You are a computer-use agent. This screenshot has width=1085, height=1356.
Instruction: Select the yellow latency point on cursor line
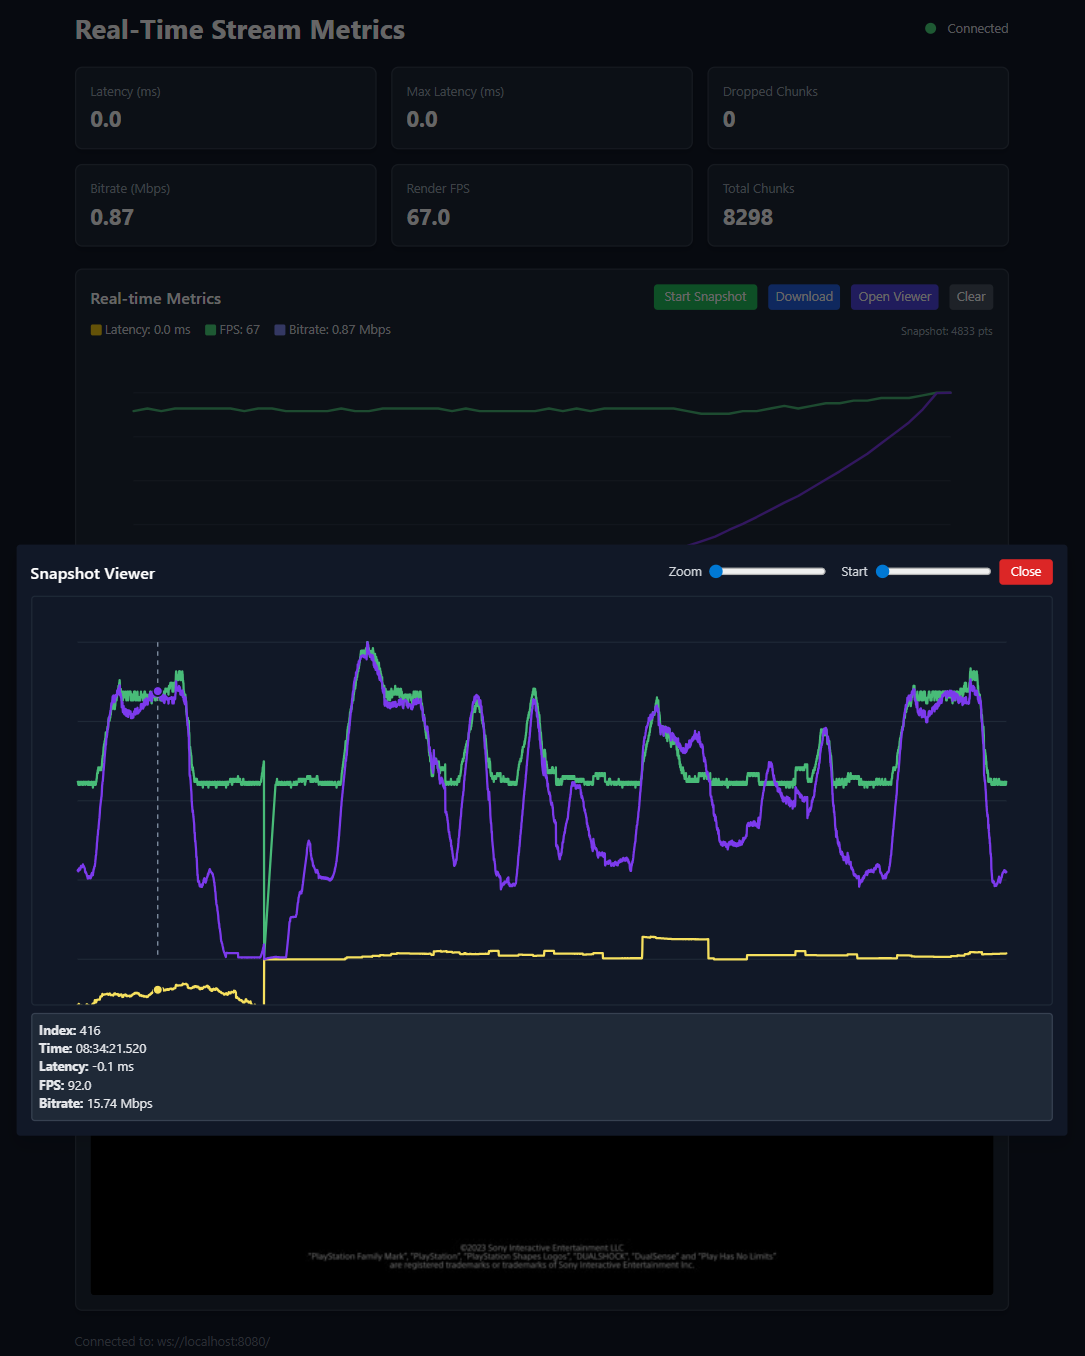pos(157,990)
